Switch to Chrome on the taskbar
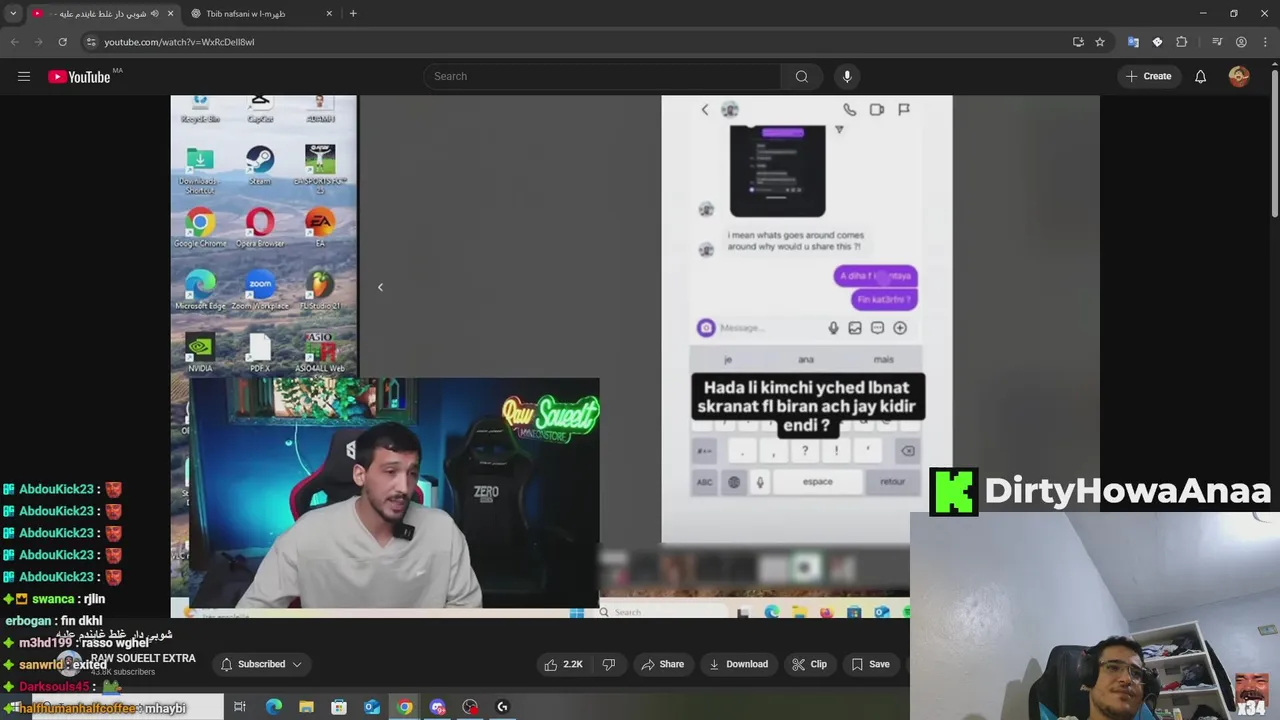The width and height of the screenshot is (1280, 720). pyautogui.click(x=405, y=707)
